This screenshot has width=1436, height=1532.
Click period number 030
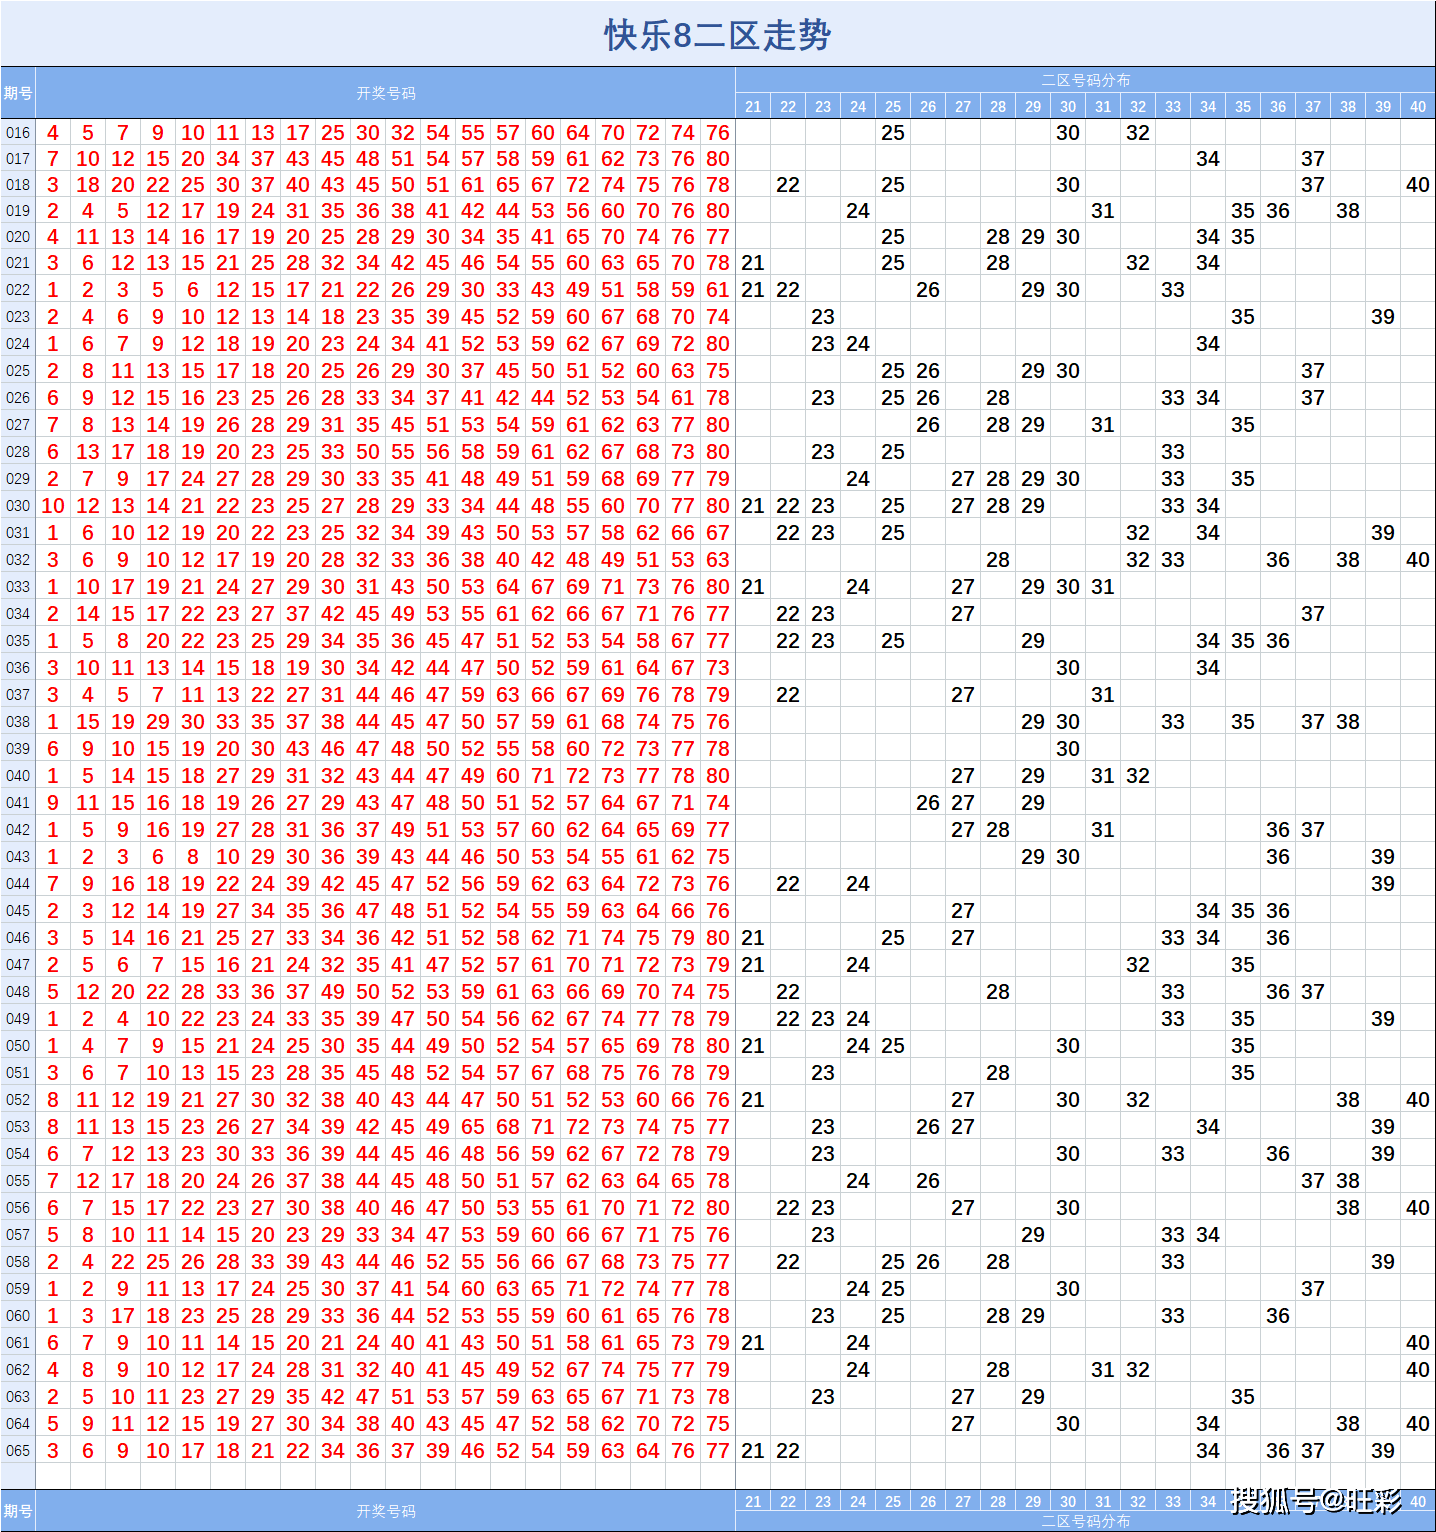click(x=18, y=506)
